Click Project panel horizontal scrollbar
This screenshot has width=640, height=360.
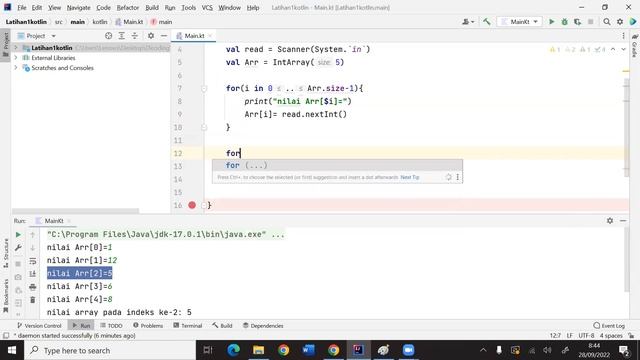click(x=76, y=211)
